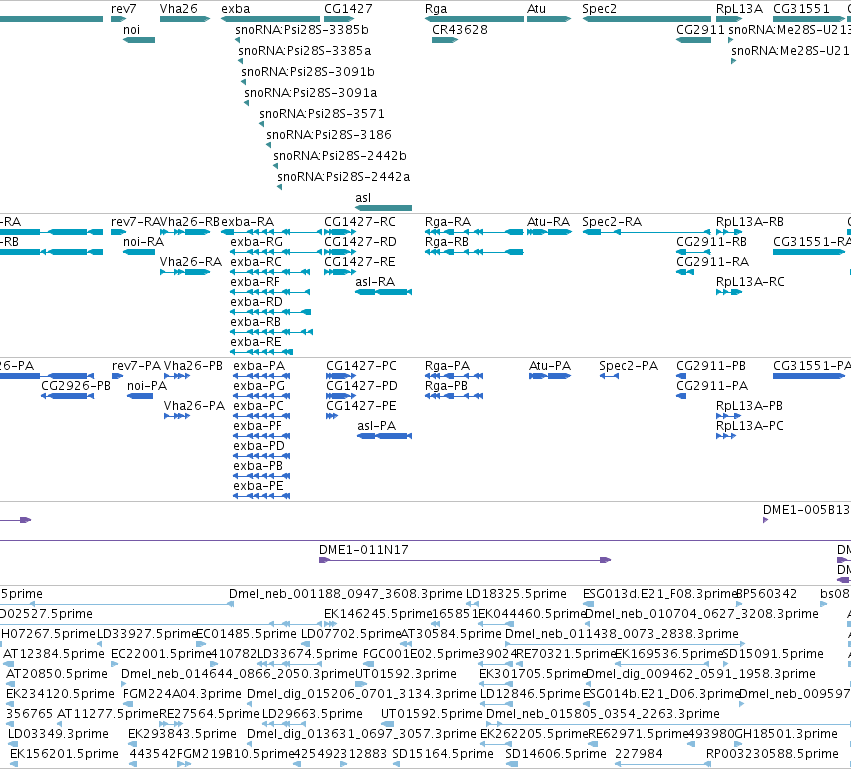Screen dimensions: 851x769
Task: Select the CG1427-RC transcript label
Action: [x=360, y=221]
